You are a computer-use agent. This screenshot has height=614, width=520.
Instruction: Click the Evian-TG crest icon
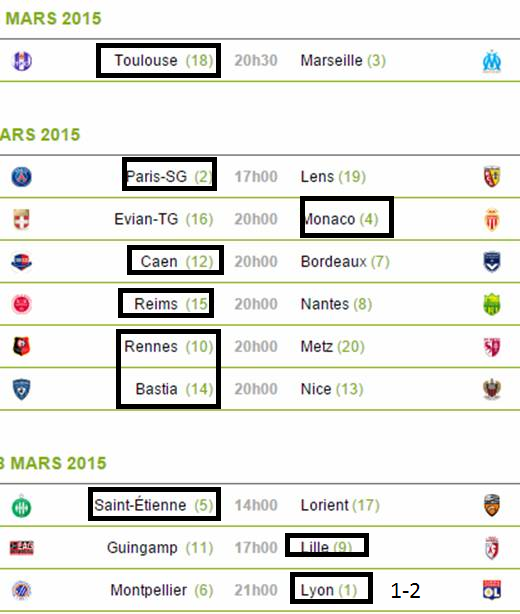22,219
